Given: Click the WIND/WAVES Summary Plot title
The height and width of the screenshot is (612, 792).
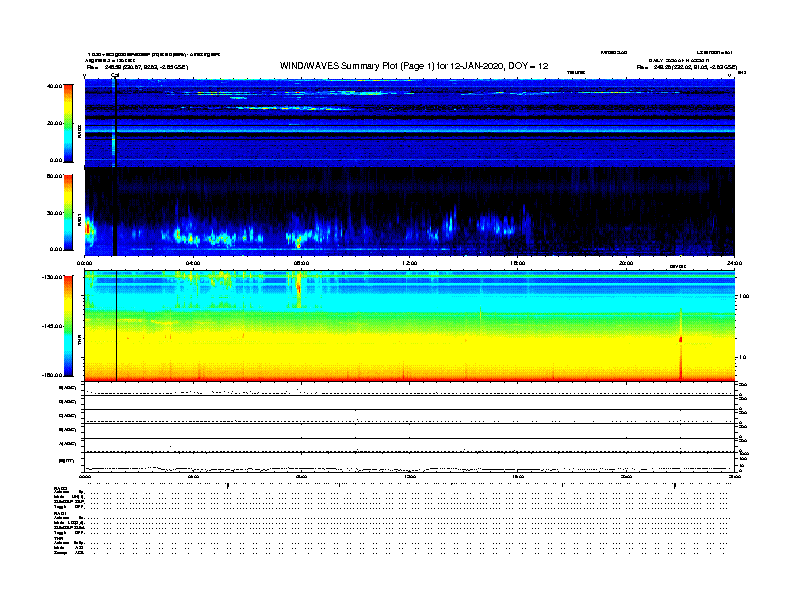Looking at the screenshot, I should 414,66.
